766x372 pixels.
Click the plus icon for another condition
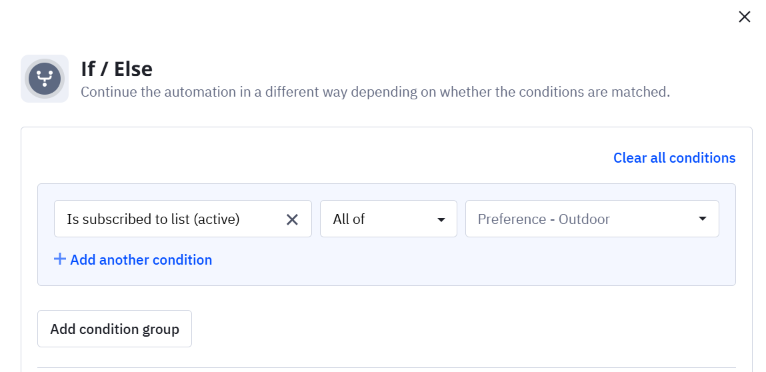tap(60, 259)
